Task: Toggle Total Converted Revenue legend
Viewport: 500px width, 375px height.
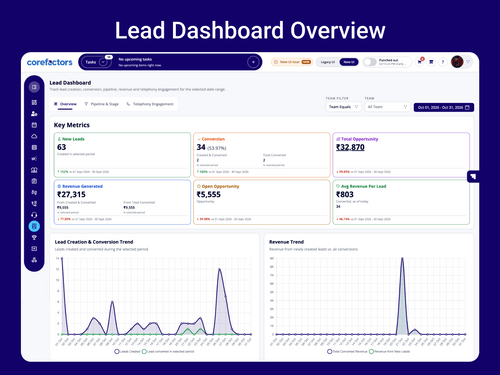Action: [347, 351]
